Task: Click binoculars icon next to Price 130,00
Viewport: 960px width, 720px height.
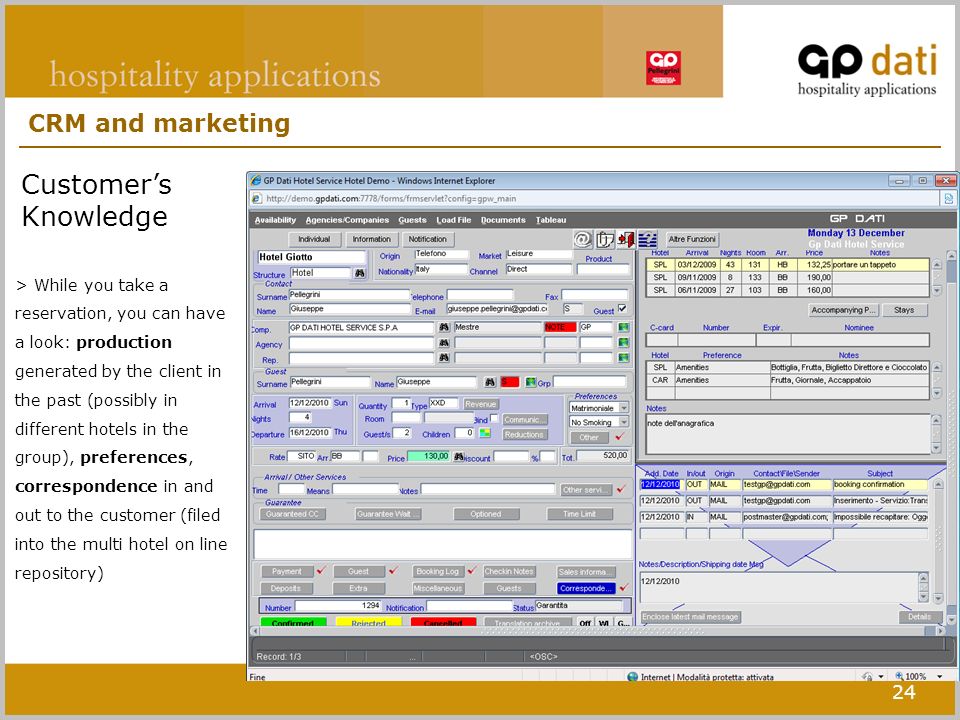Action: [x=458, y=457]
